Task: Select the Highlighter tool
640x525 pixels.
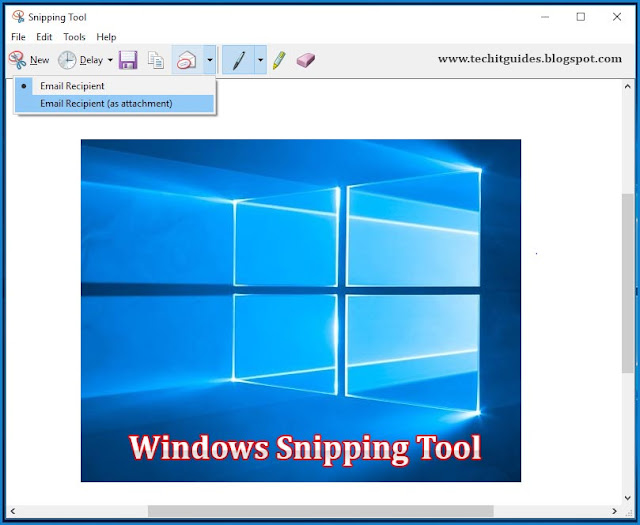Action: 279,60
